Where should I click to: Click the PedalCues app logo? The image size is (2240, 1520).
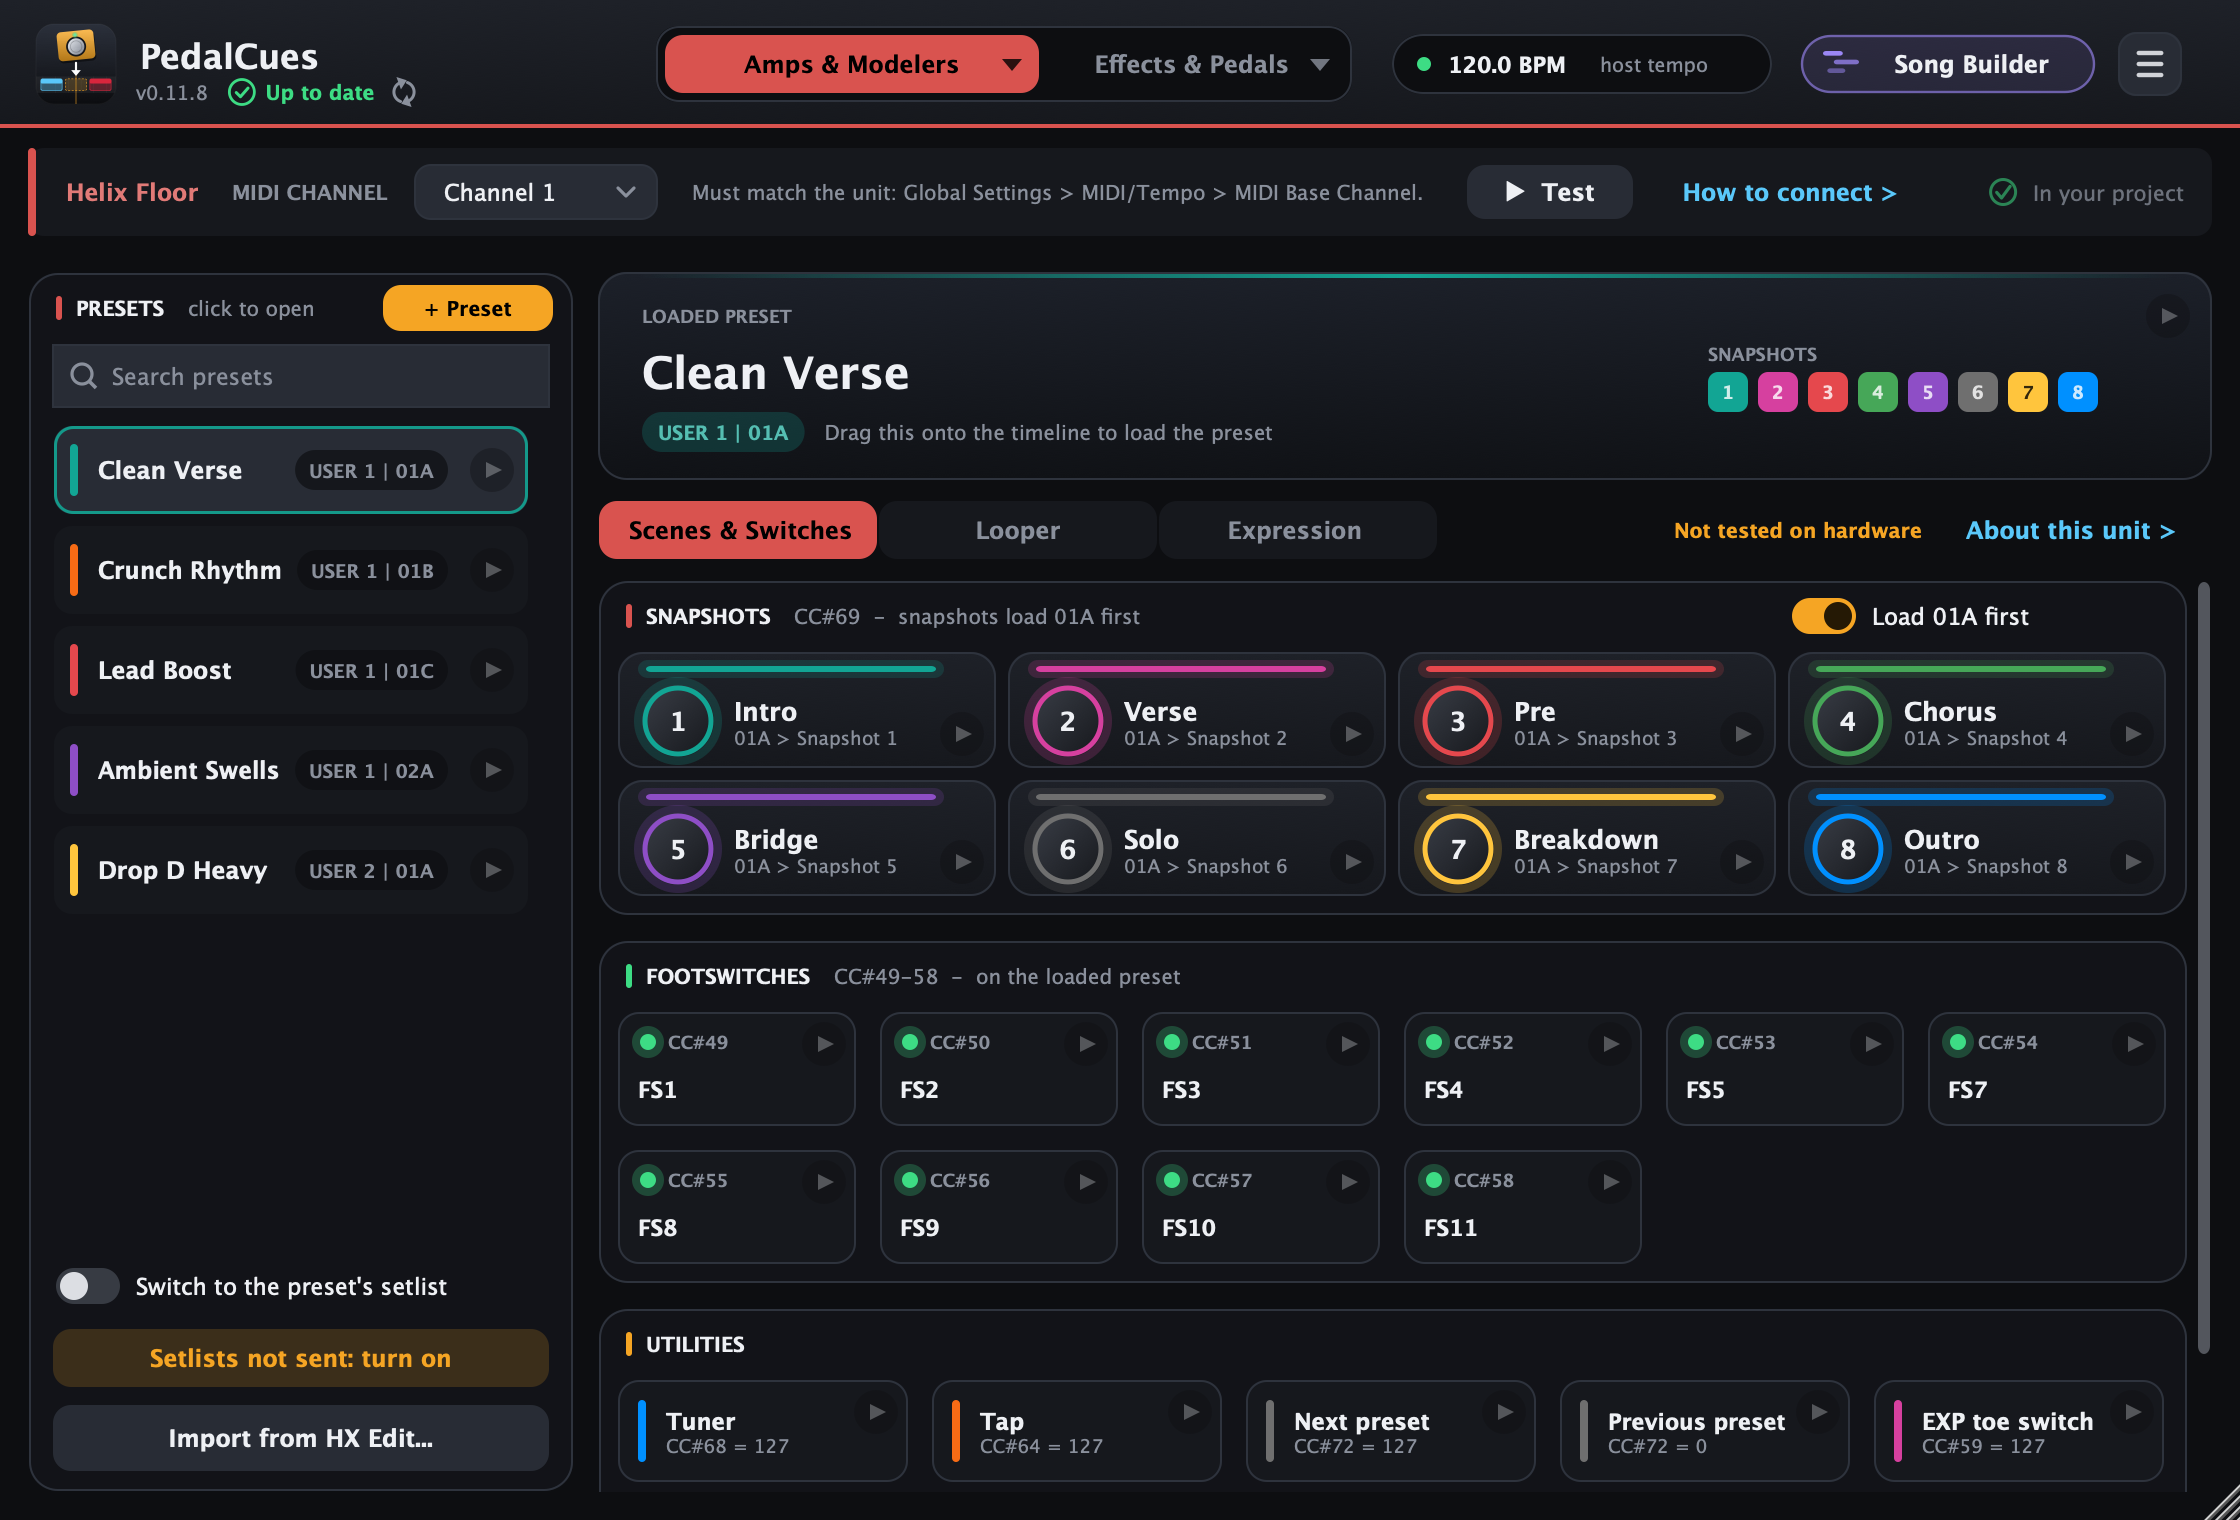pyautogui.click(x=76, y=64)
